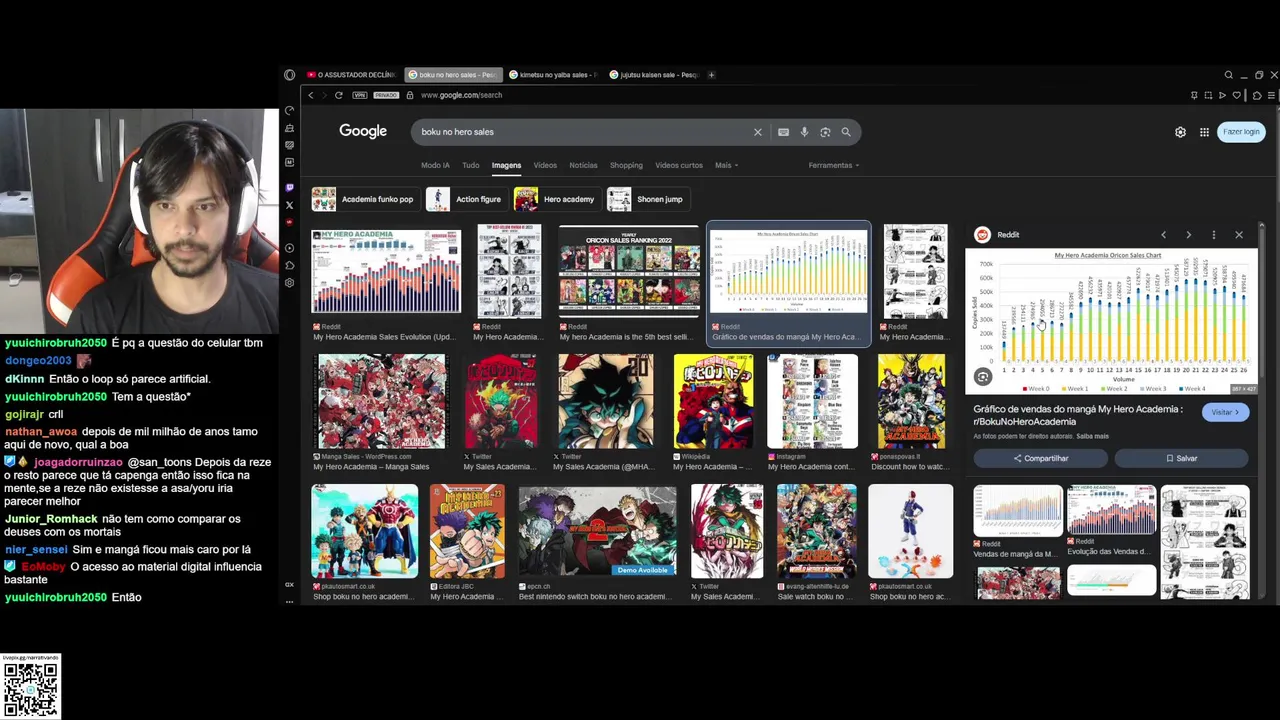Start voice search with the microphone icon
Screen dimensions: 1280x720
coord(804,132)
